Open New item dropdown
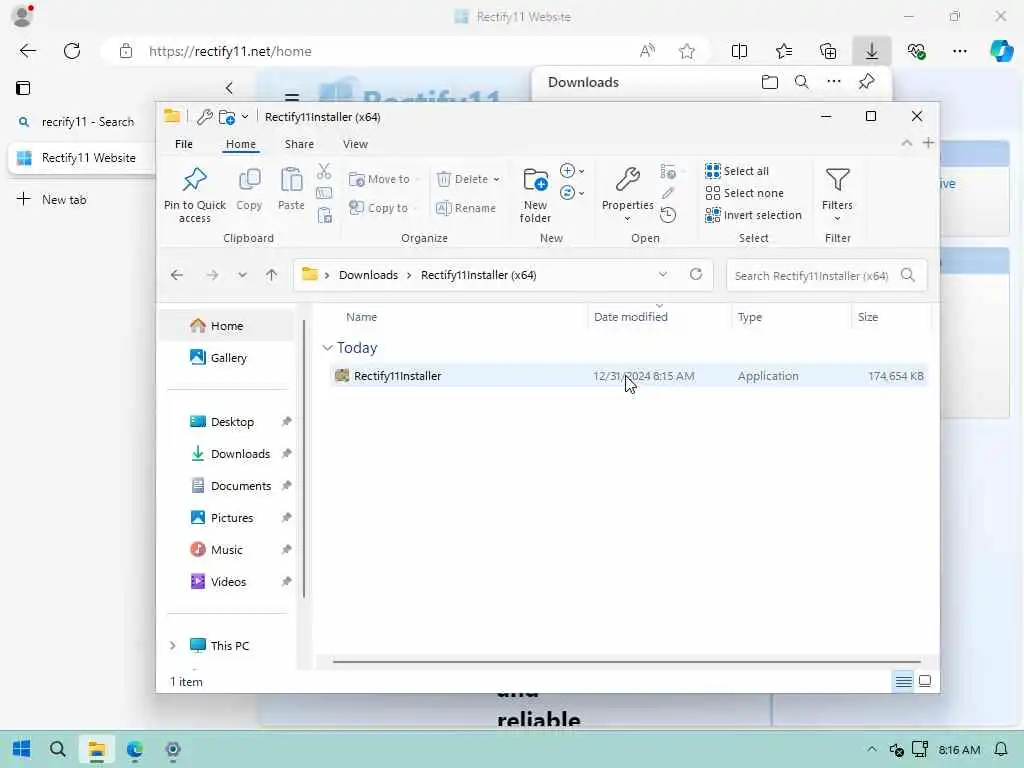Image resolution: width=1024 pixels, height=768 pixels. click(572, 171)
